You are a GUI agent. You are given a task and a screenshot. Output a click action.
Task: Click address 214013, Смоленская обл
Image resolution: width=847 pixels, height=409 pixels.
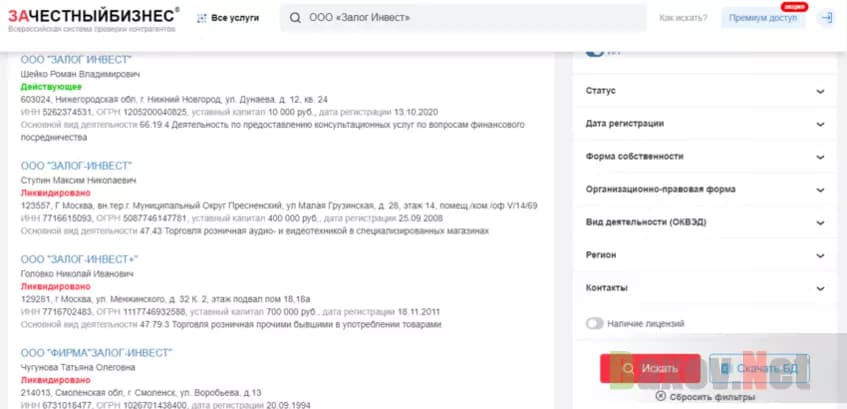[141, 393]
